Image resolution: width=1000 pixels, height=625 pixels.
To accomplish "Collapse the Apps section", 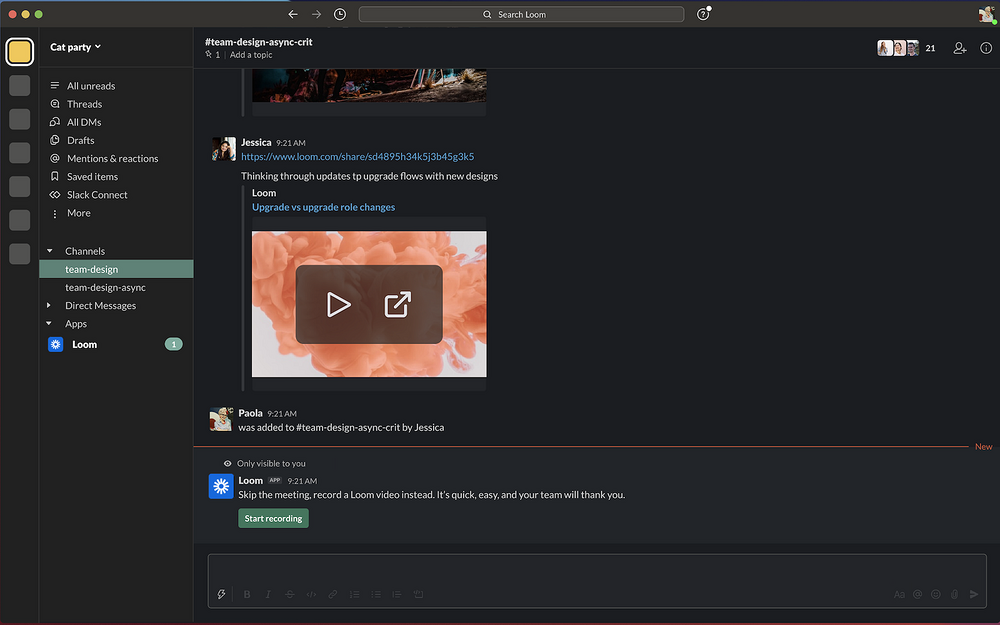I will [49, 323].
